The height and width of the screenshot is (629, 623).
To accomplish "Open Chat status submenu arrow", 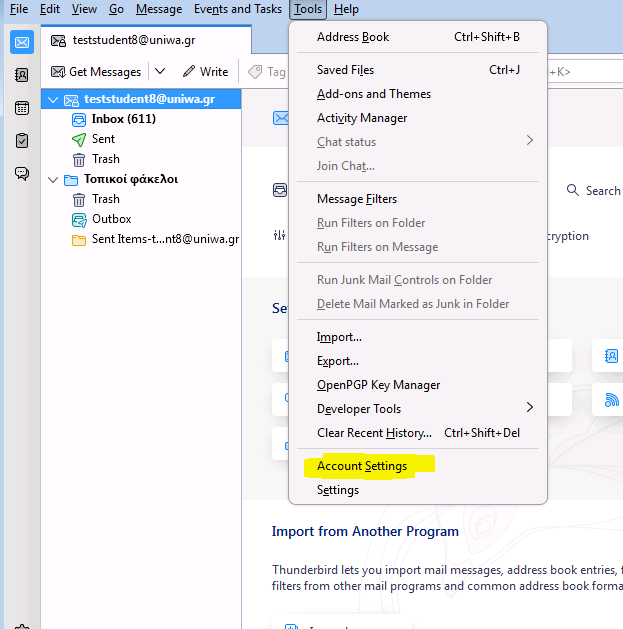I will point(530,140).
